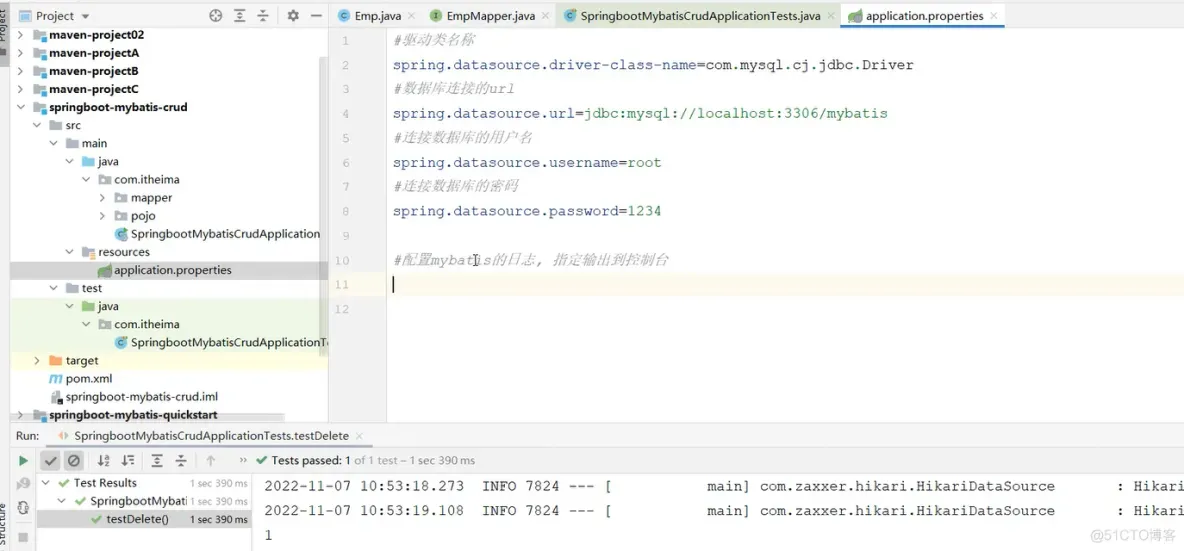Collapse springboot-mybatis-crud module
Viewport: 1184px width, 551px height.
[20, 107]
